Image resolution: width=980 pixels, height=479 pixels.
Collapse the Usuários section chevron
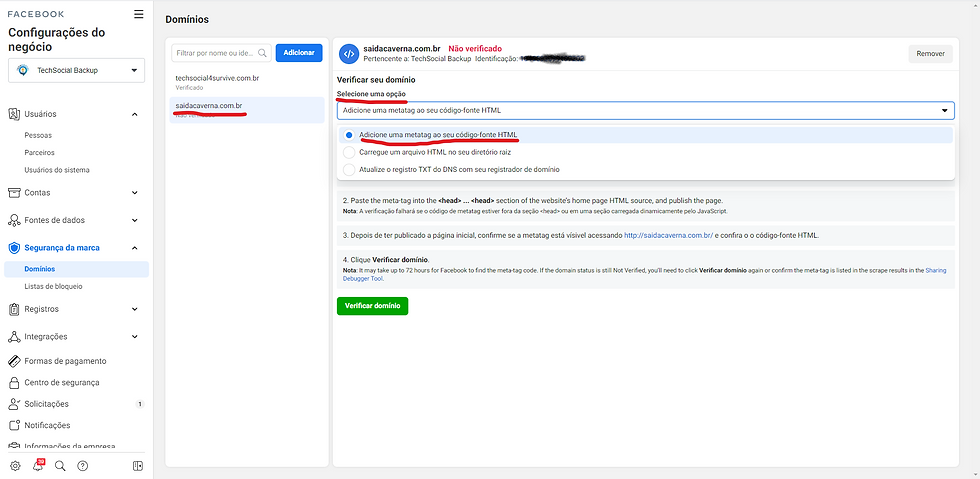(134, 114)
